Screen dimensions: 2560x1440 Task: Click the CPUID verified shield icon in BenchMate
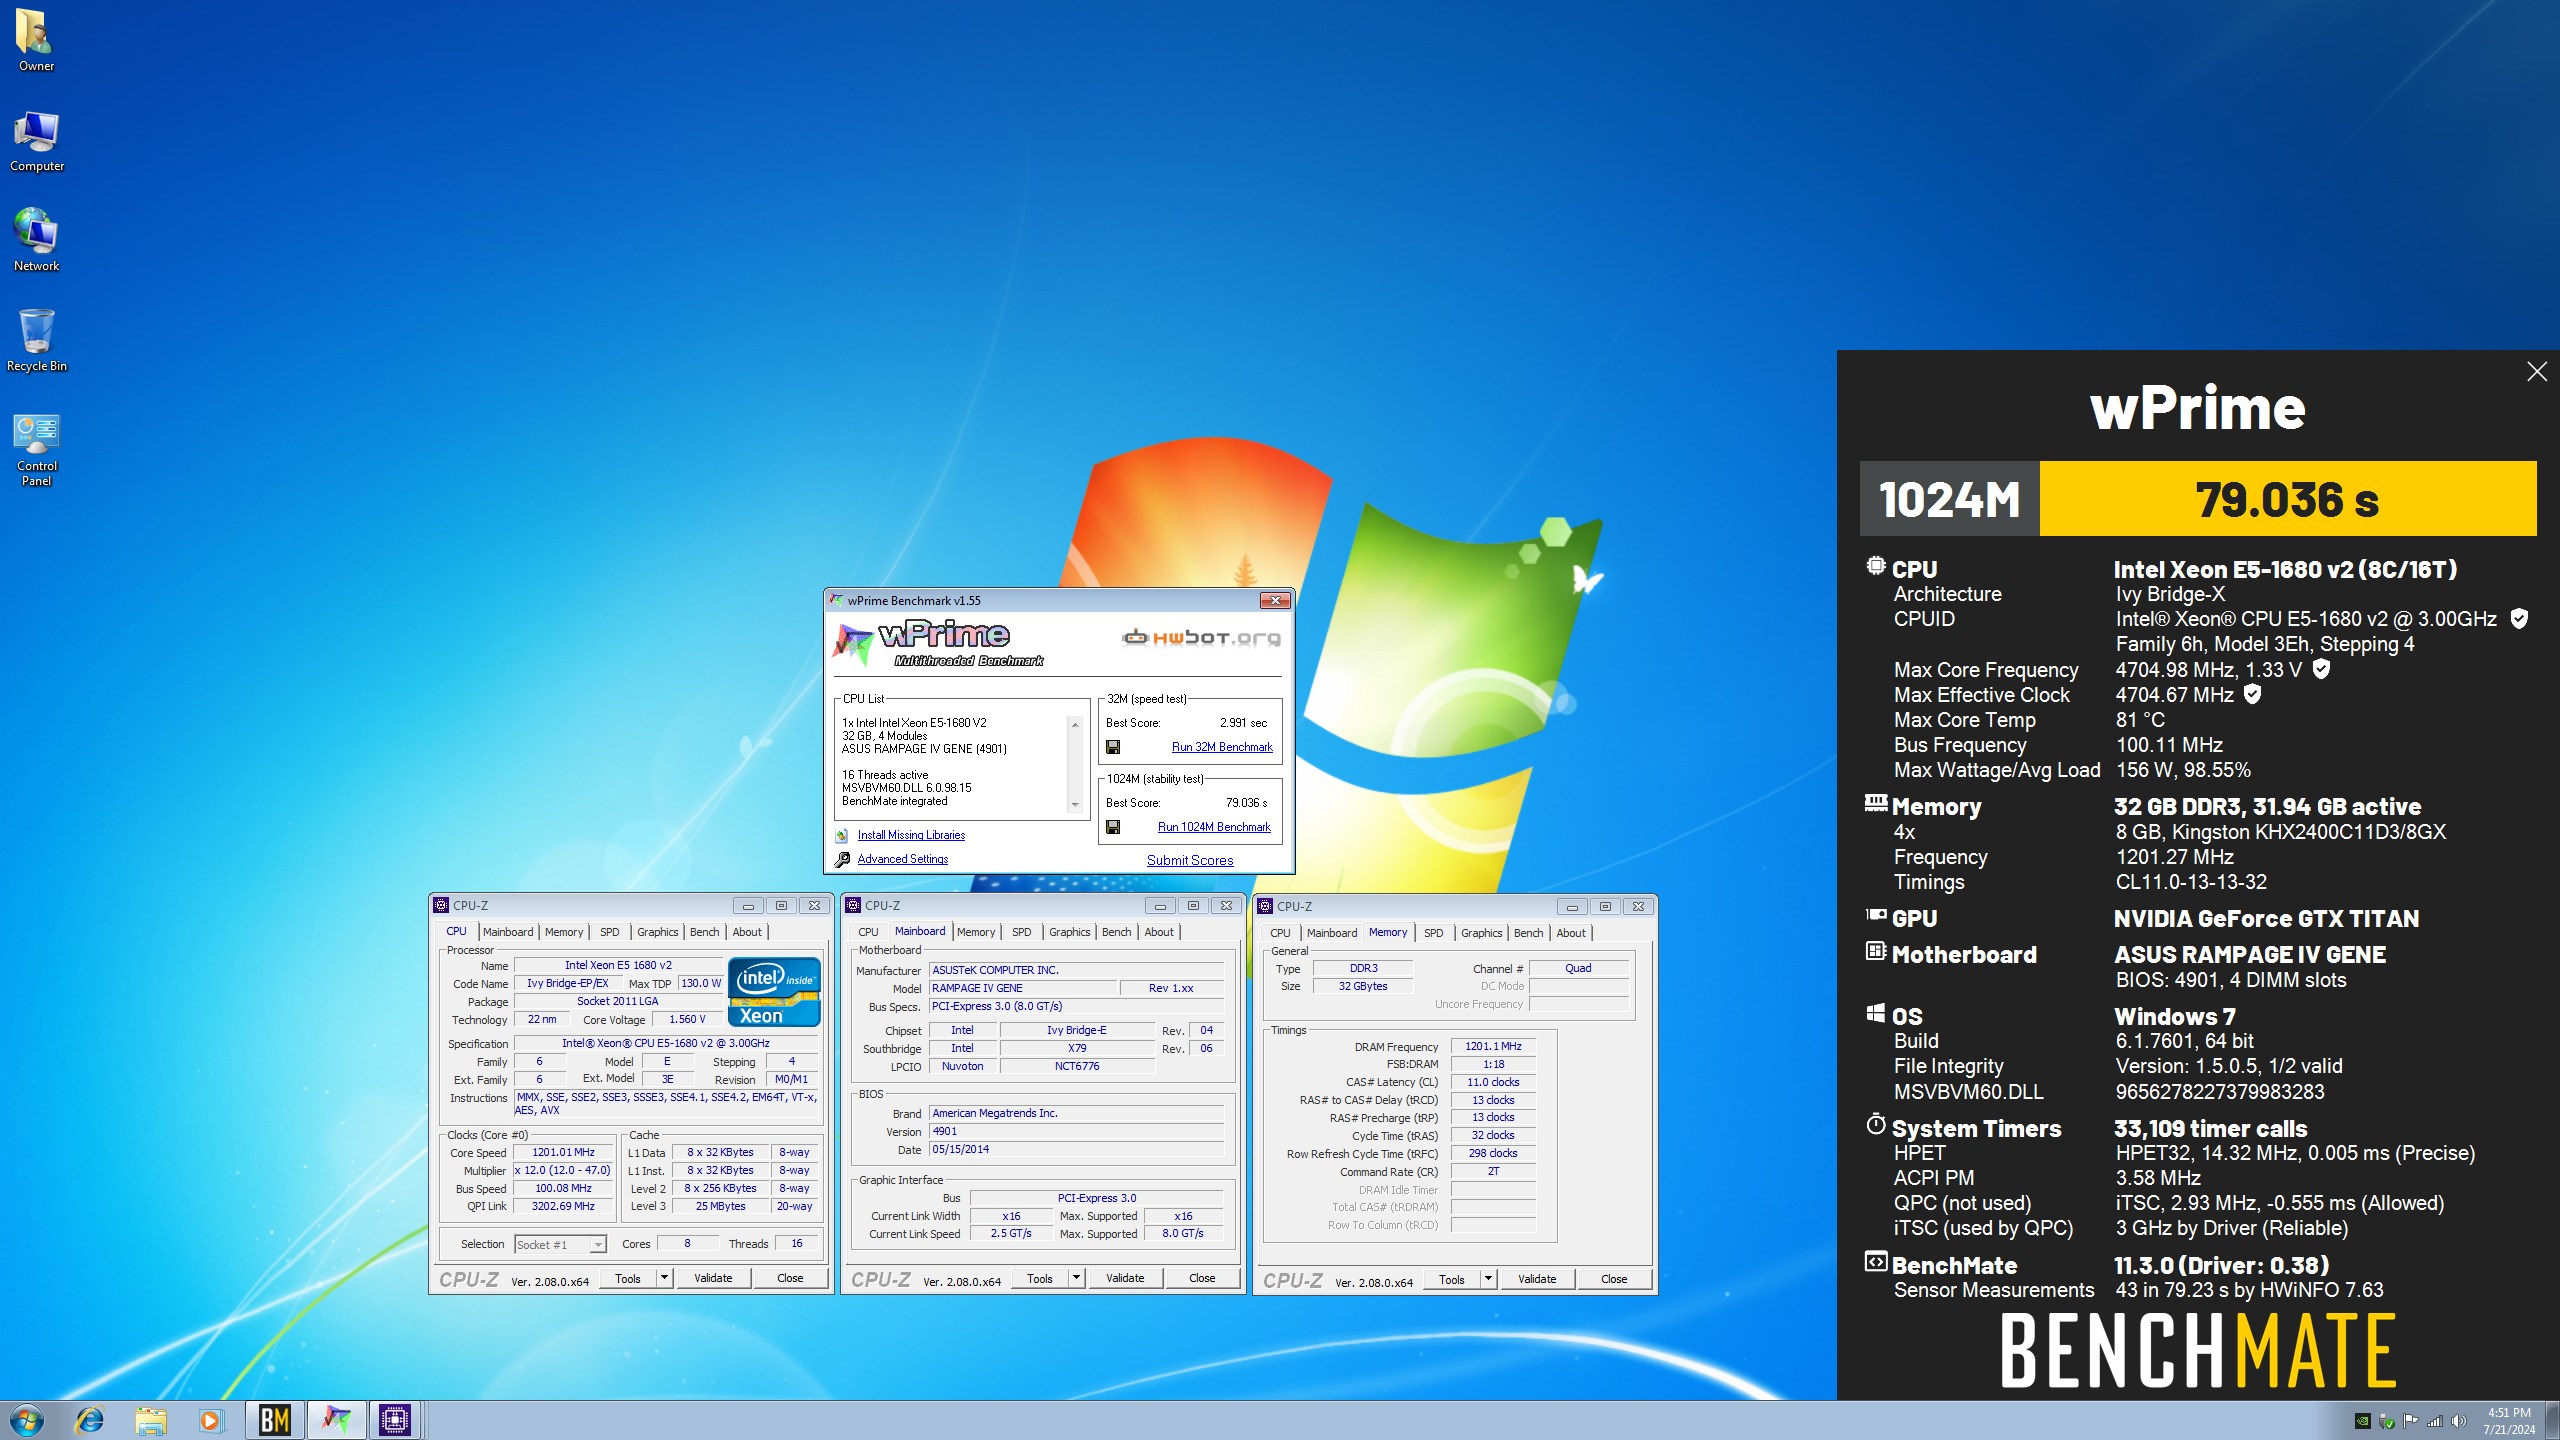point(2519,619)
